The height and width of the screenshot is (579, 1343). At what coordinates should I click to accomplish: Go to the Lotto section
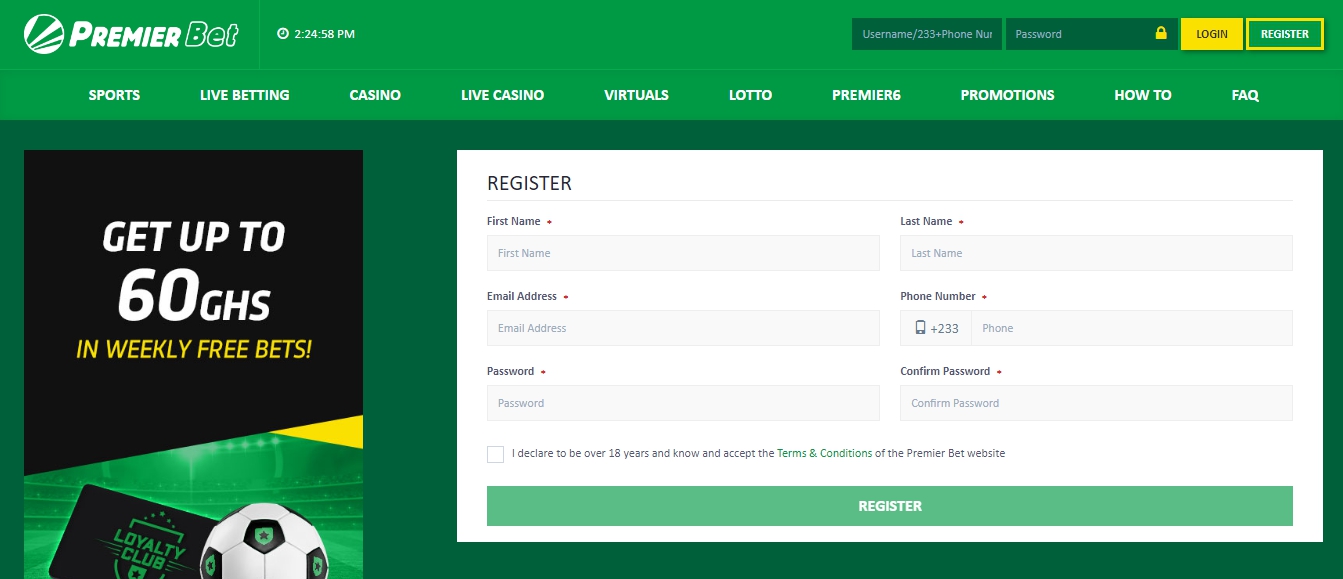coord(750,95)
